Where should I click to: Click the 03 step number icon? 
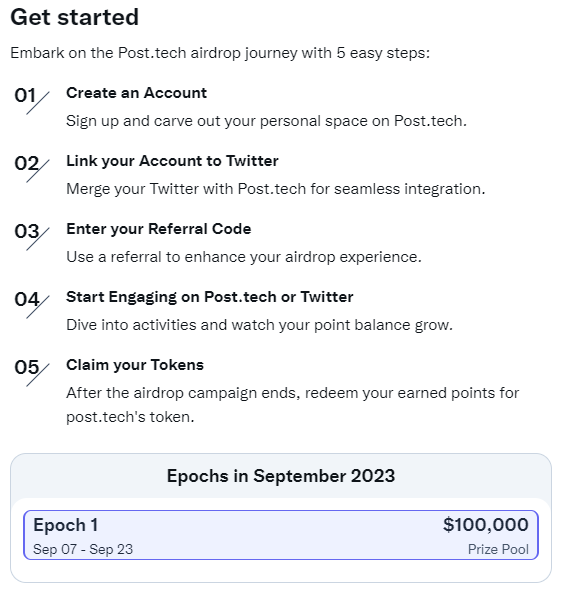pyautogui.click(x=32, y=236)
